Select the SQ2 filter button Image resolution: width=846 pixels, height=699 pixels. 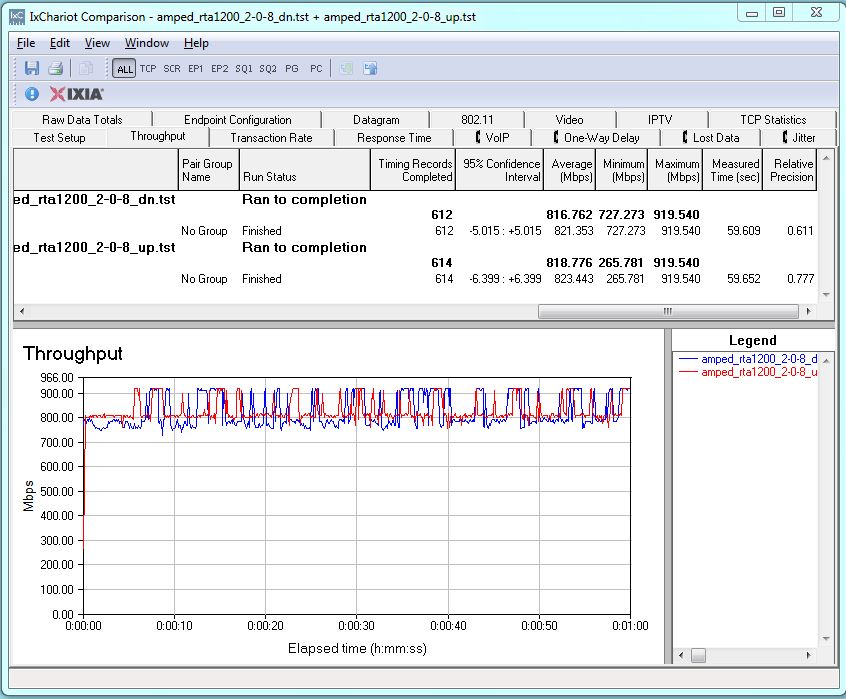point(268,68)
